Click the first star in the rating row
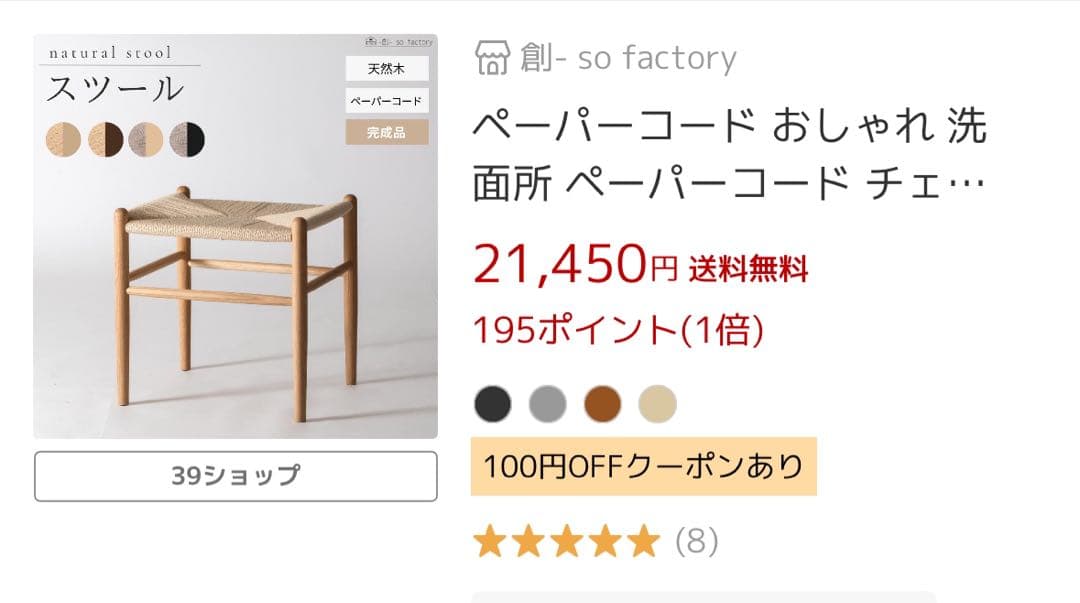This screenshot has width=1080, height=603. [489, 541]
